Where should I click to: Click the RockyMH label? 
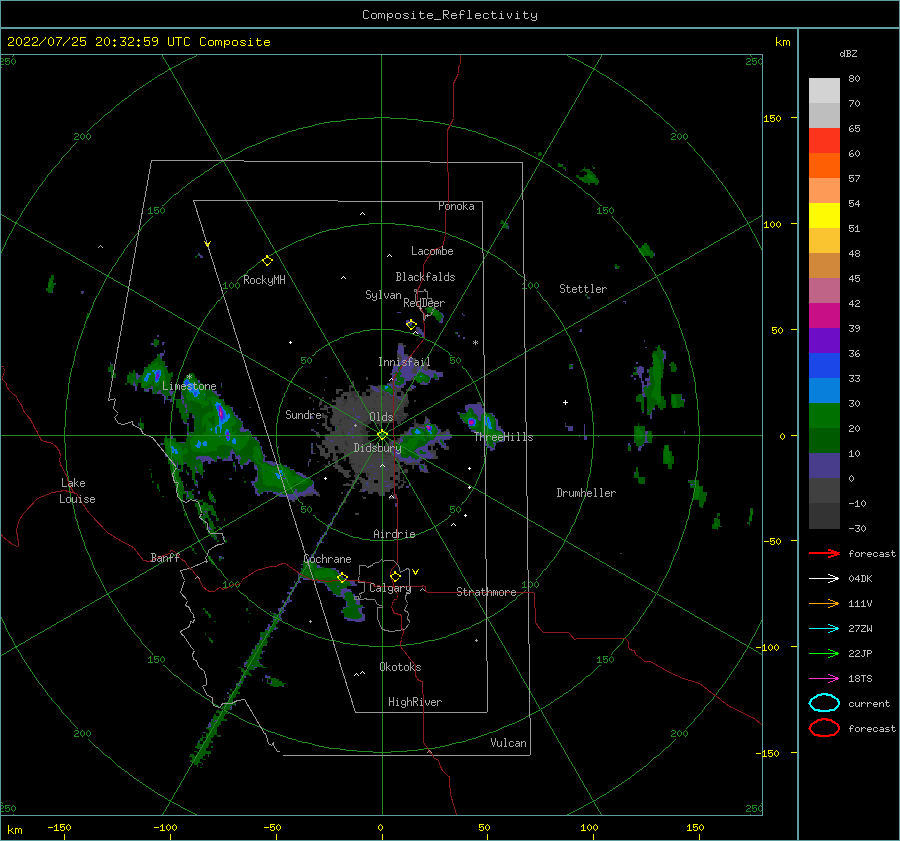pyautogui.click(x=264, y=280)
